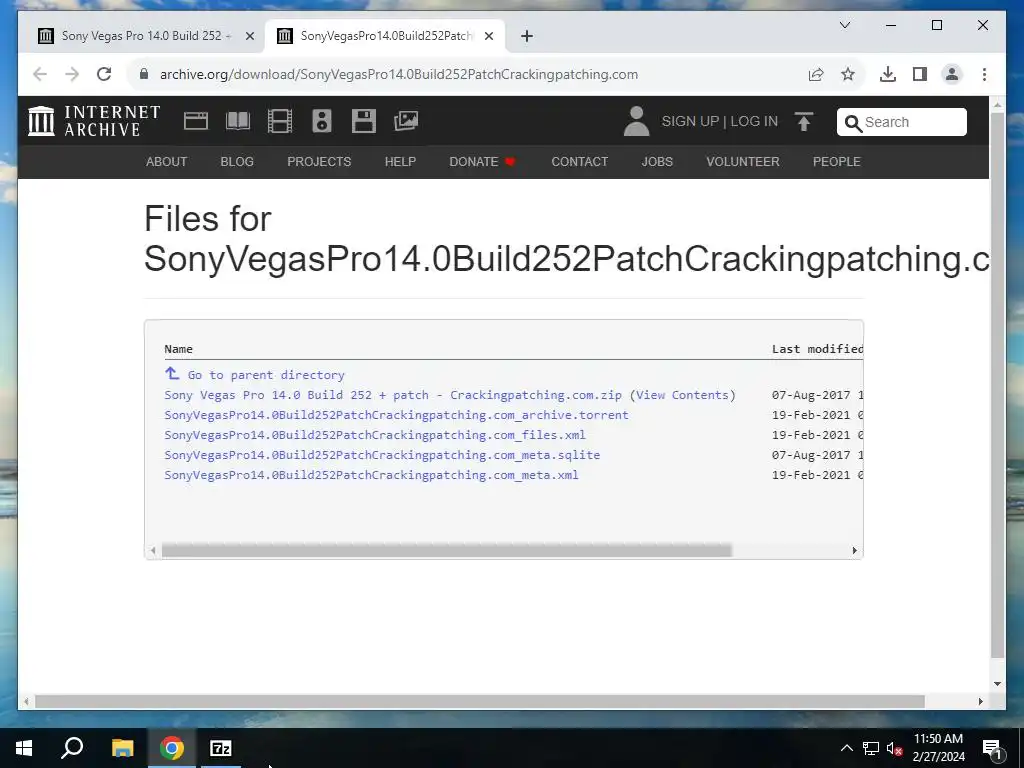Open the notification center icon
This screenshot has height=768, width=1024.
pyautogui.click(x=993, y=748)
